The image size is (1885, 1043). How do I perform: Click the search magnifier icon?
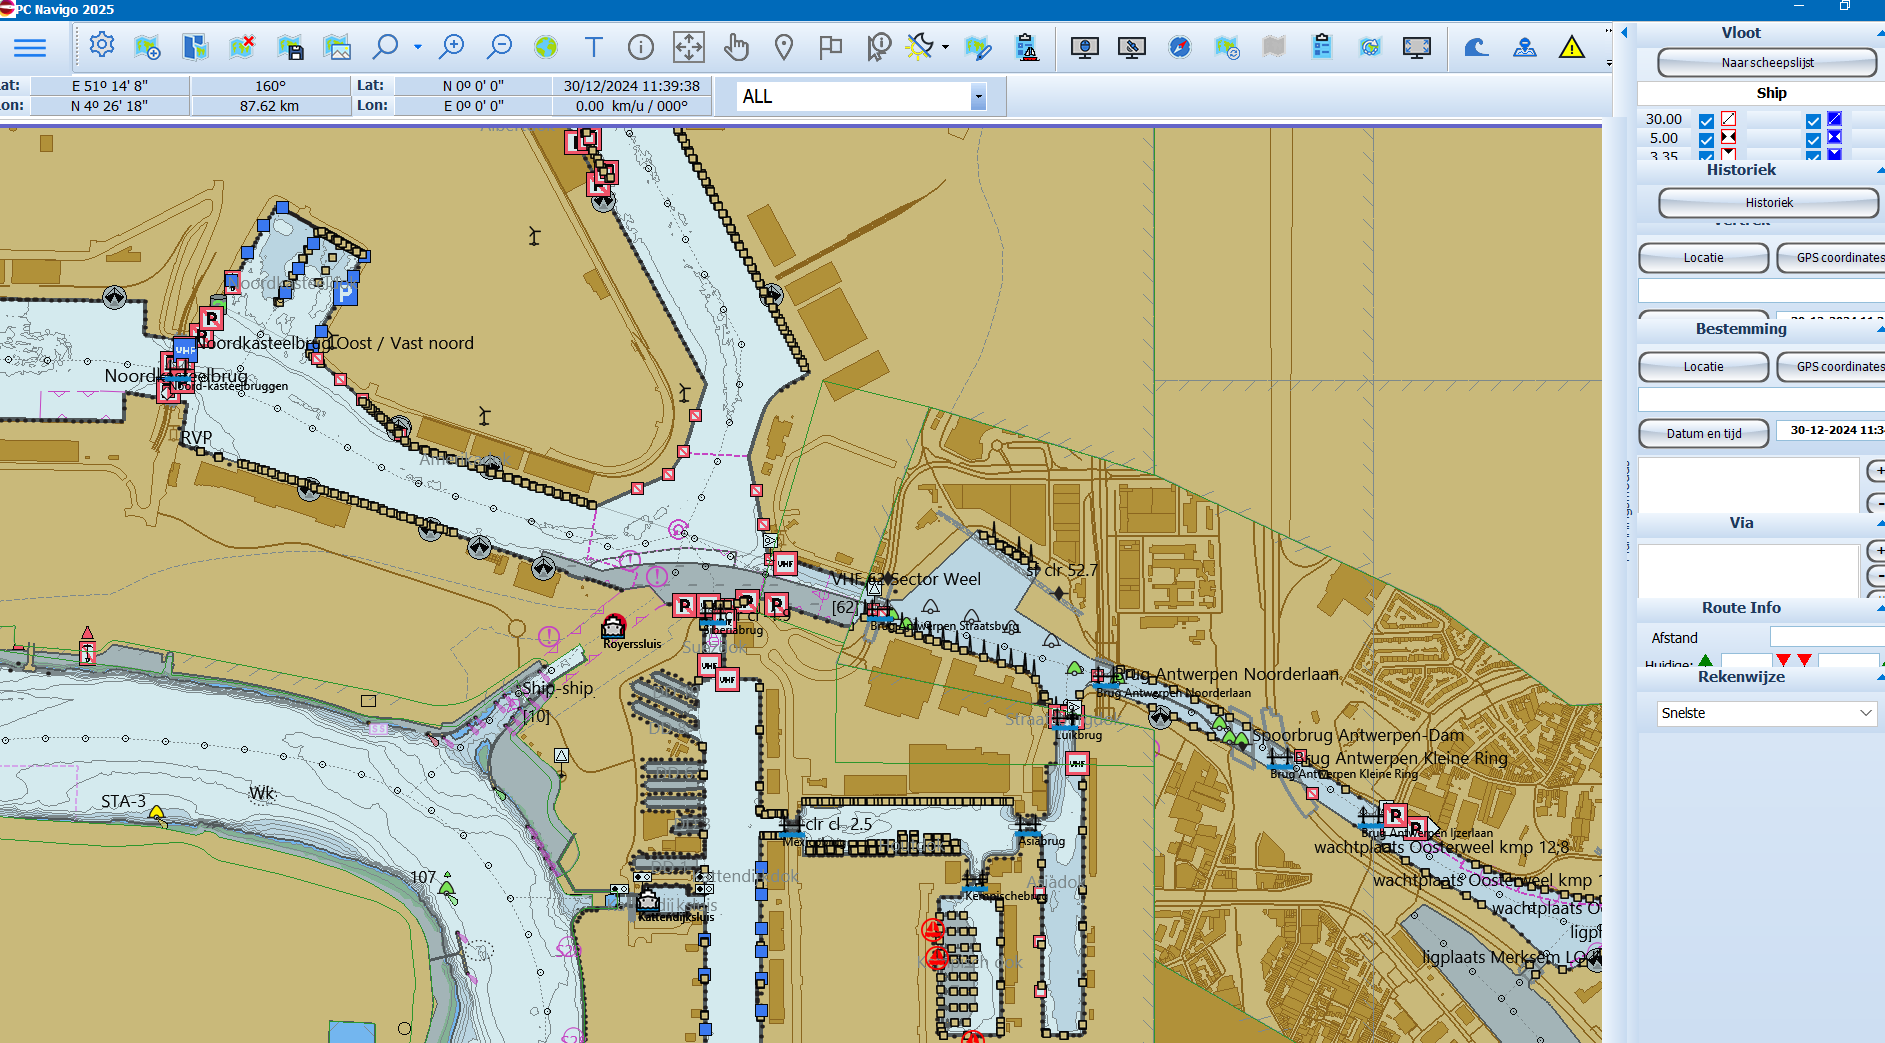click(x=385, y=47)
